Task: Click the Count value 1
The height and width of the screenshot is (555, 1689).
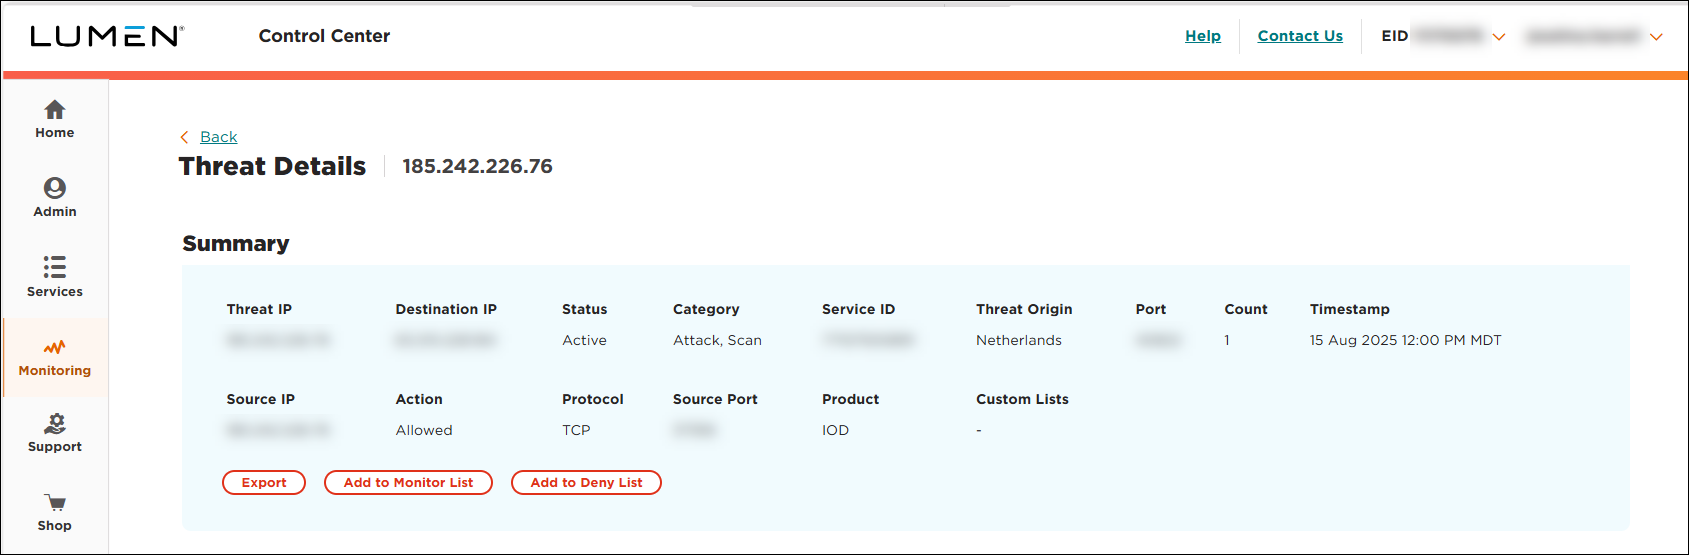Action: point(1227,340)
